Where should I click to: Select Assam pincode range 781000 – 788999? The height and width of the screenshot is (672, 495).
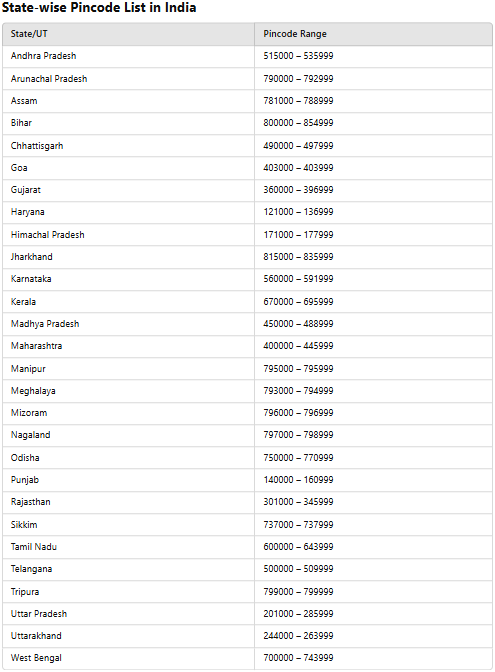click(x=298, y=101)
